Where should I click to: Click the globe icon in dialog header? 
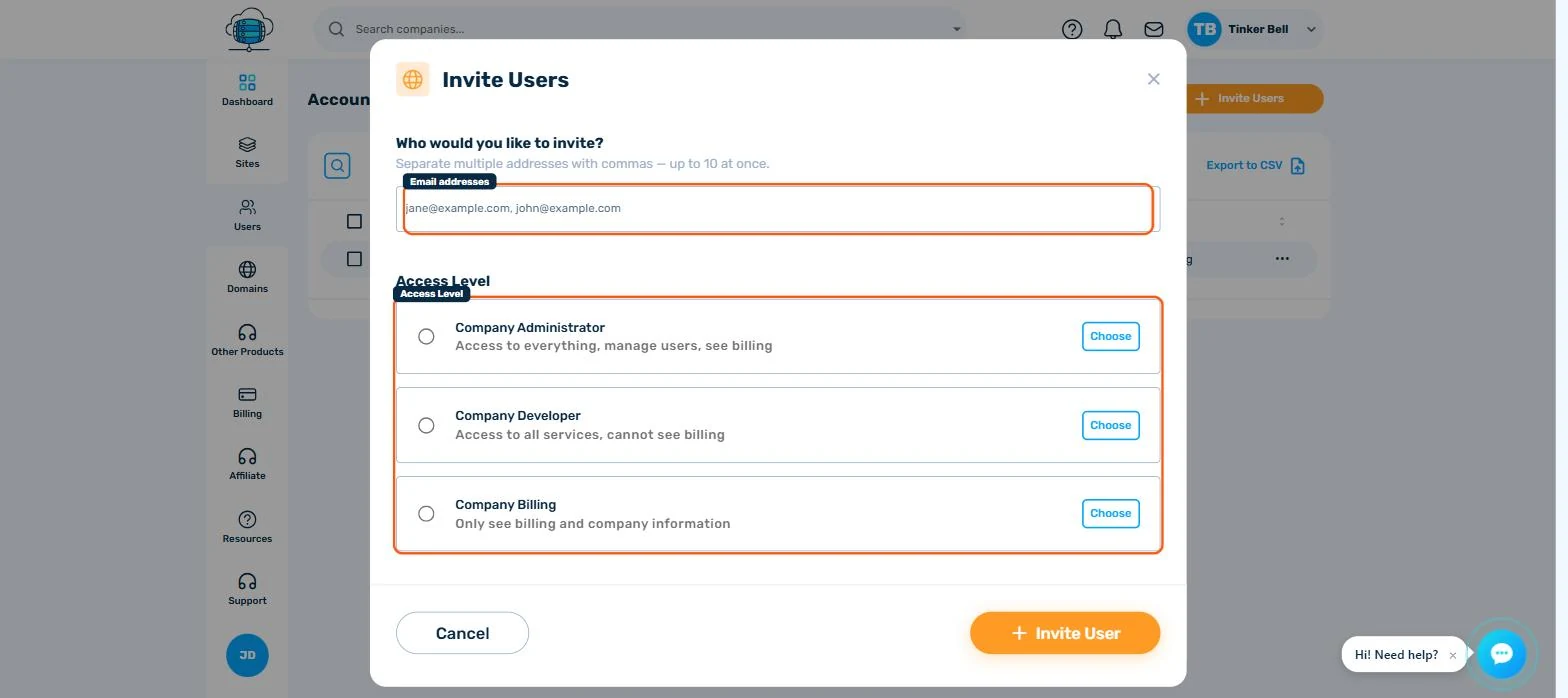coord(412,79)
